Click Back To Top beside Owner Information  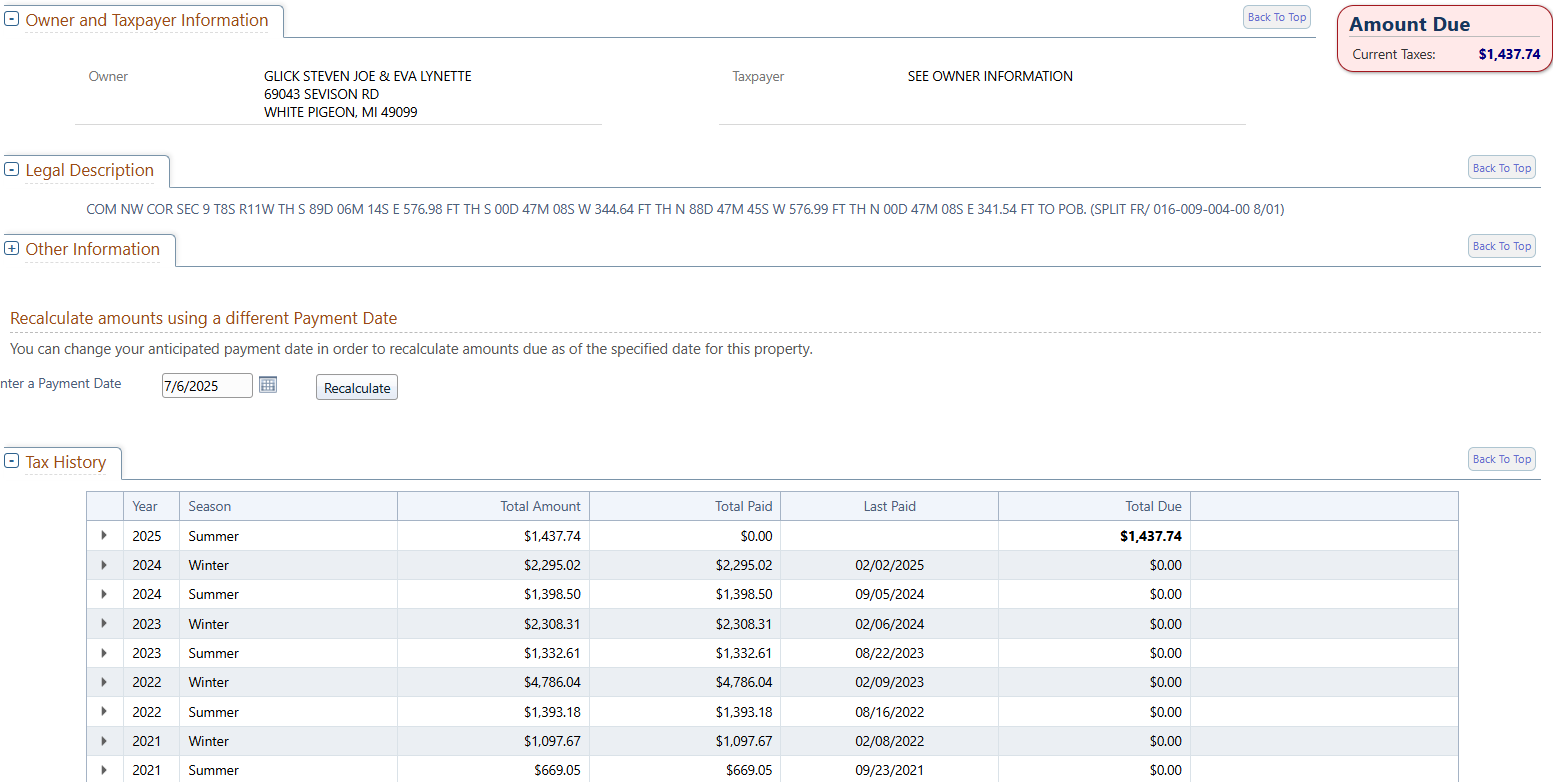pos(1276,17)
